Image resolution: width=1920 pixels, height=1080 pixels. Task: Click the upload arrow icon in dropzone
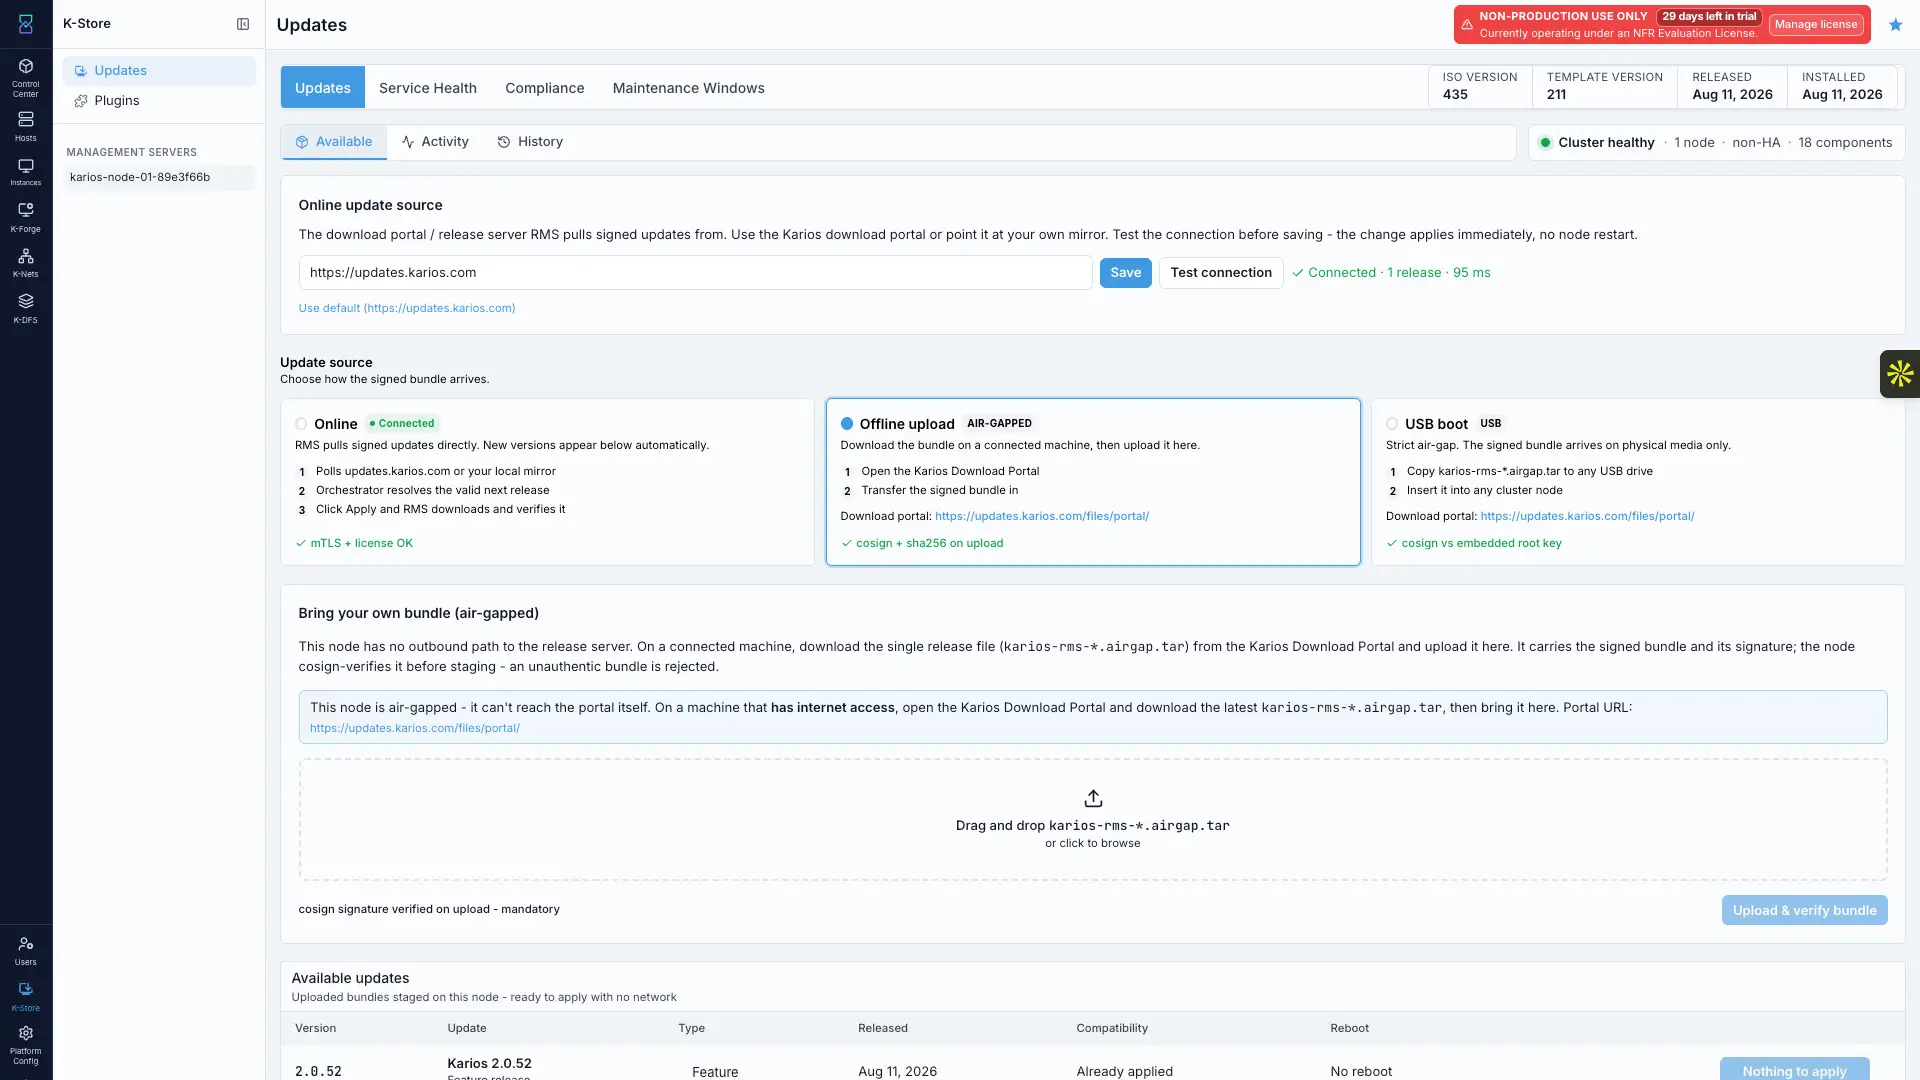pyautogui.click(x=1093, y=799)
